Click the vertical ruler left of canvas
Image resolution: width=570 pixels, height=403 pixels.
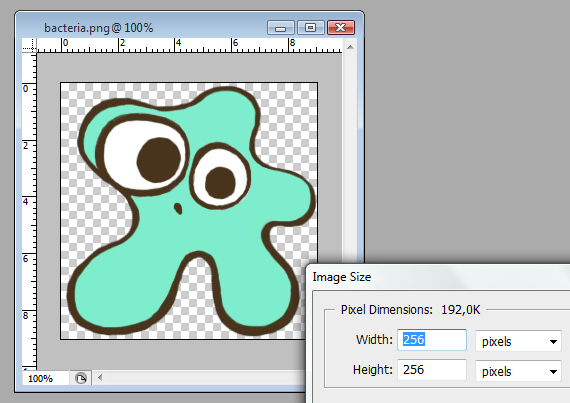click(x=29, y=211)
